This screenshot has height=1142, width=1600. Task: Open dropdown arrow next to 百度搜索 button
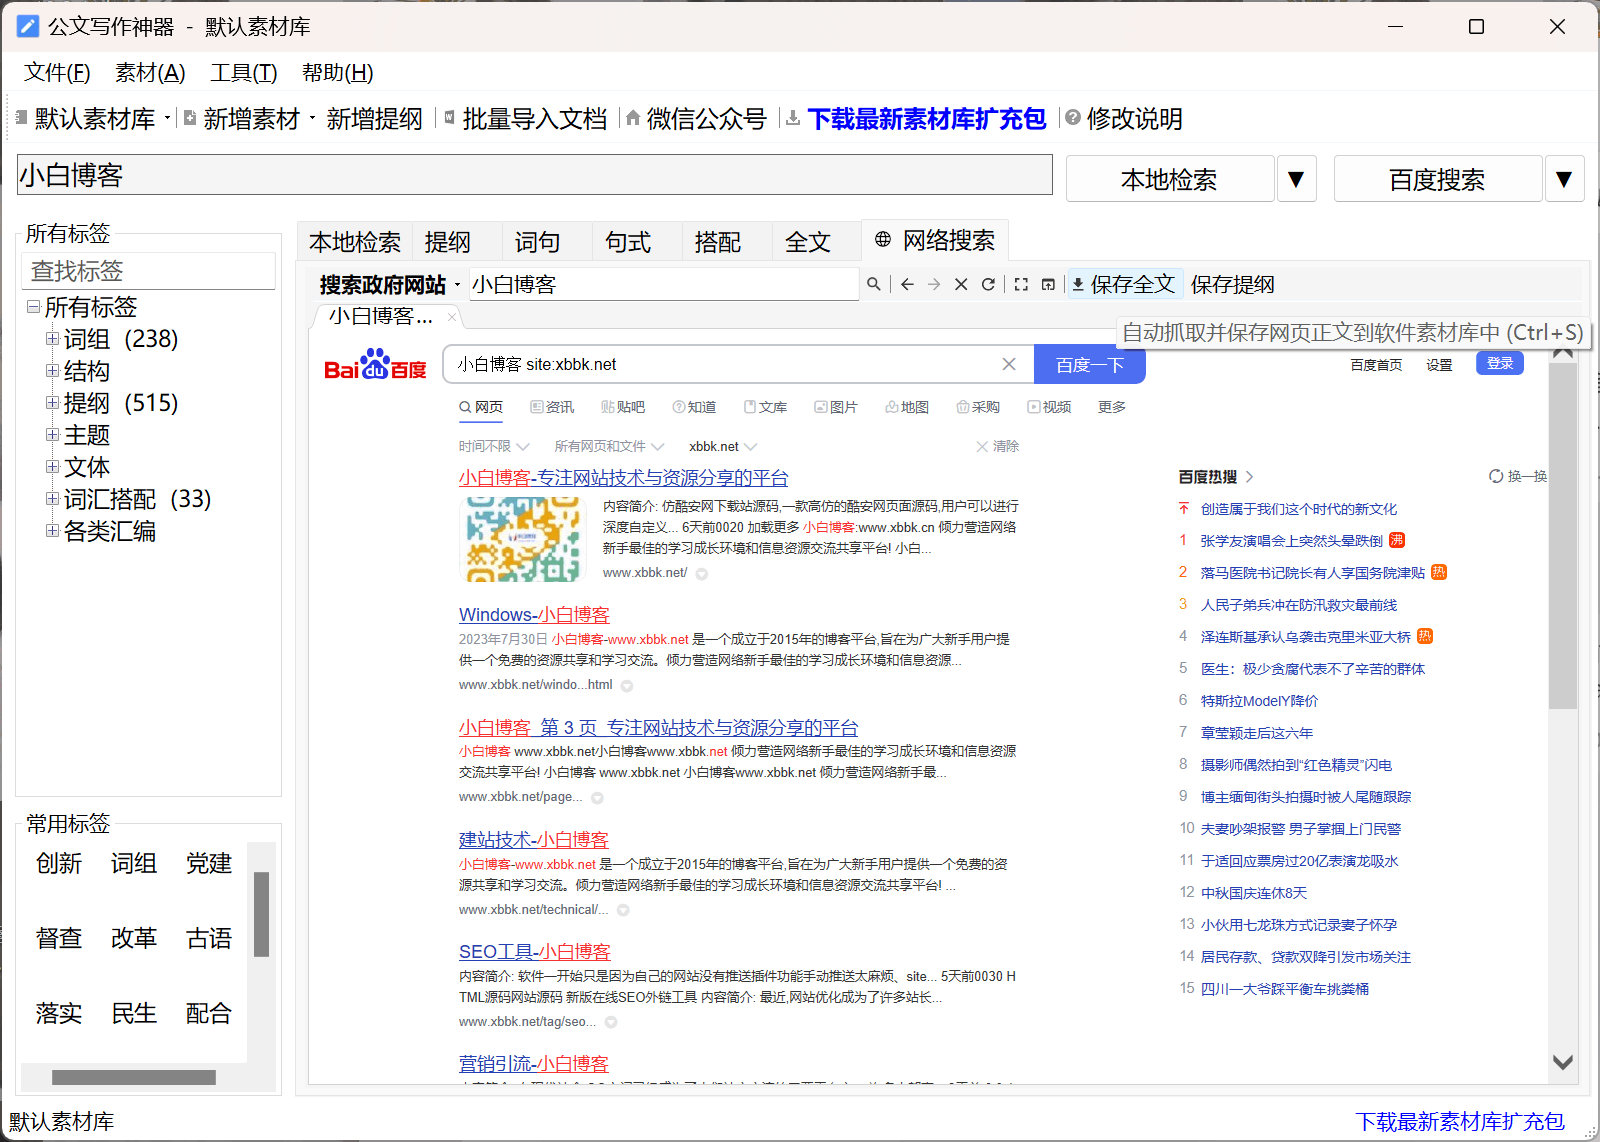1564,179
